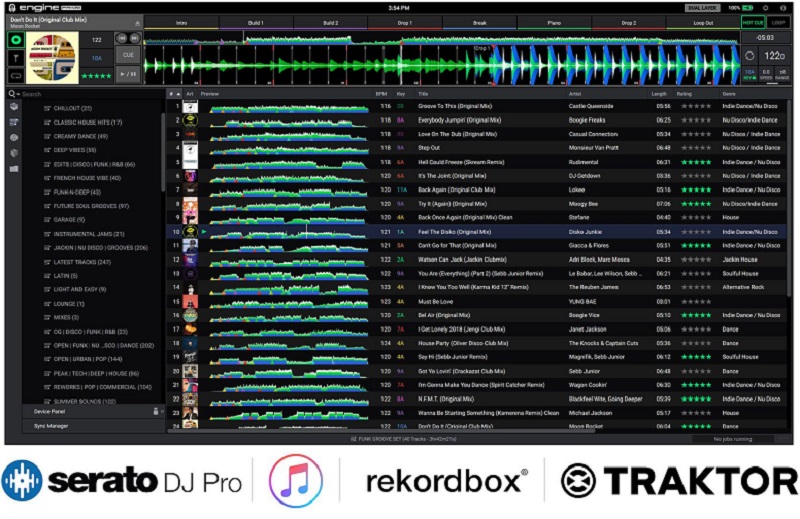Sort tracks by Rating column header
The image size is (800, 519).
684,94
